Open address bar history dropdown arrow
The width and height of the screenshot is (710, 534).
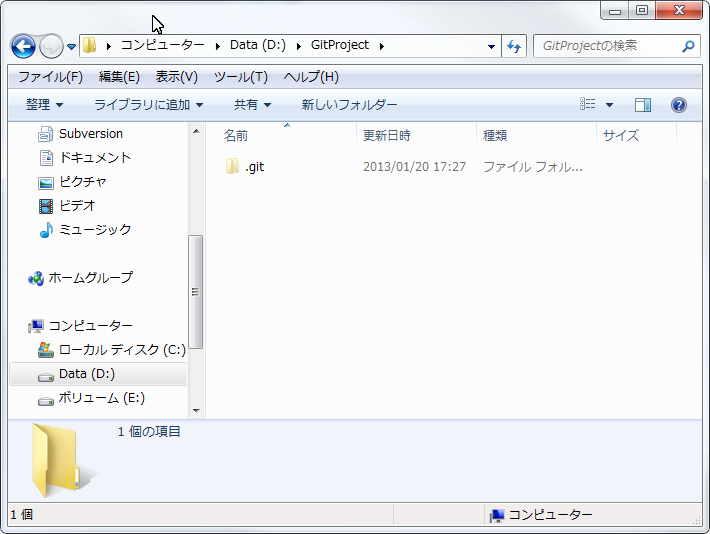(491, 46)
